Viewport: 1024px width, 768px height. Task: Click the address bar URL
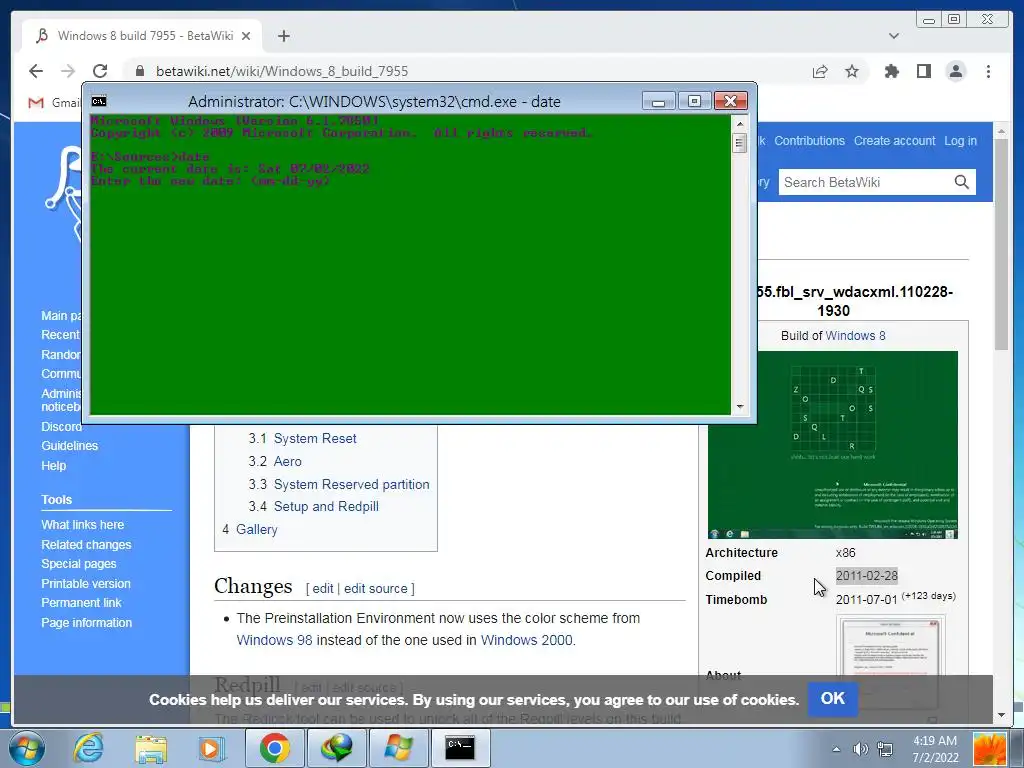(281, 71)
